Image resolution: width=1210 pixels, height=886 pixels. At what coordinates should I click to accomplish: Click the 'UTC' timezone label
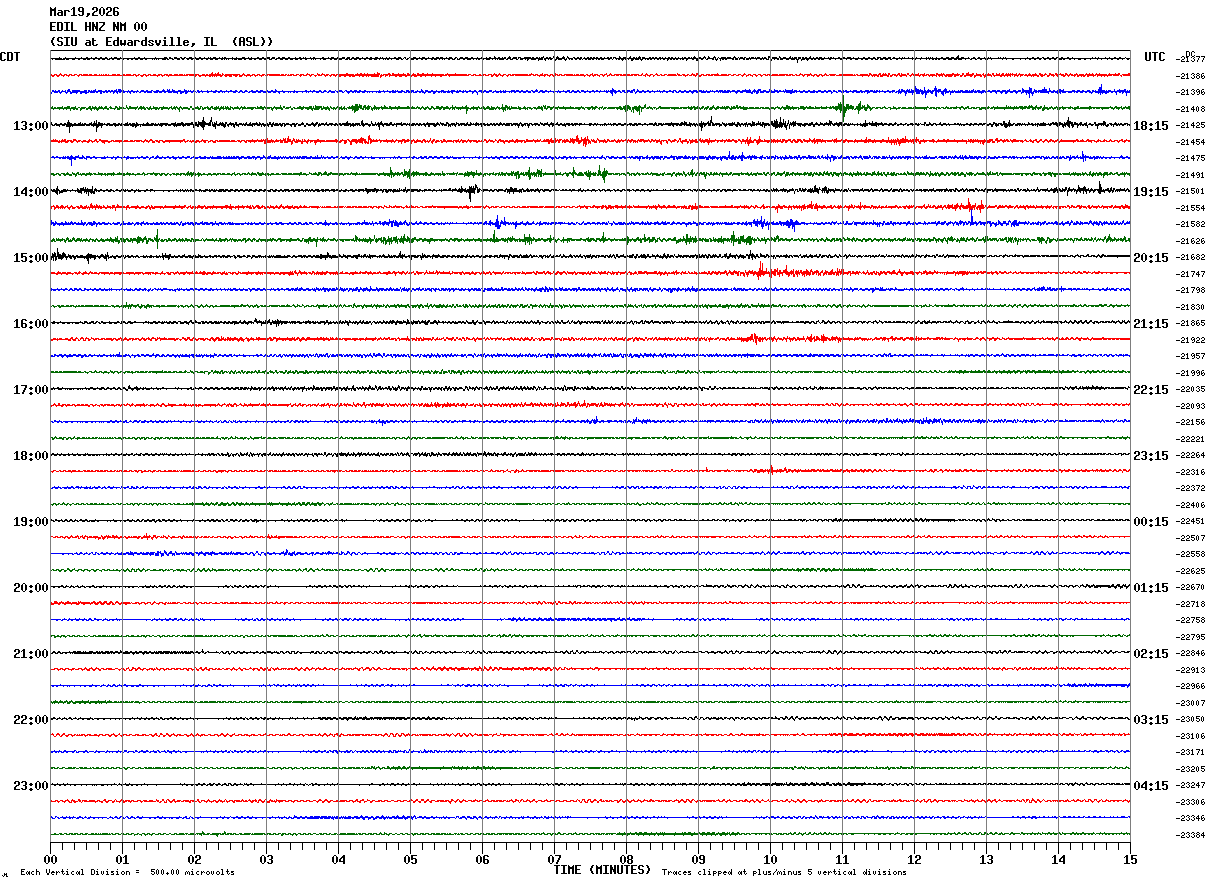pyautogui.click(x=1155, y=57)
